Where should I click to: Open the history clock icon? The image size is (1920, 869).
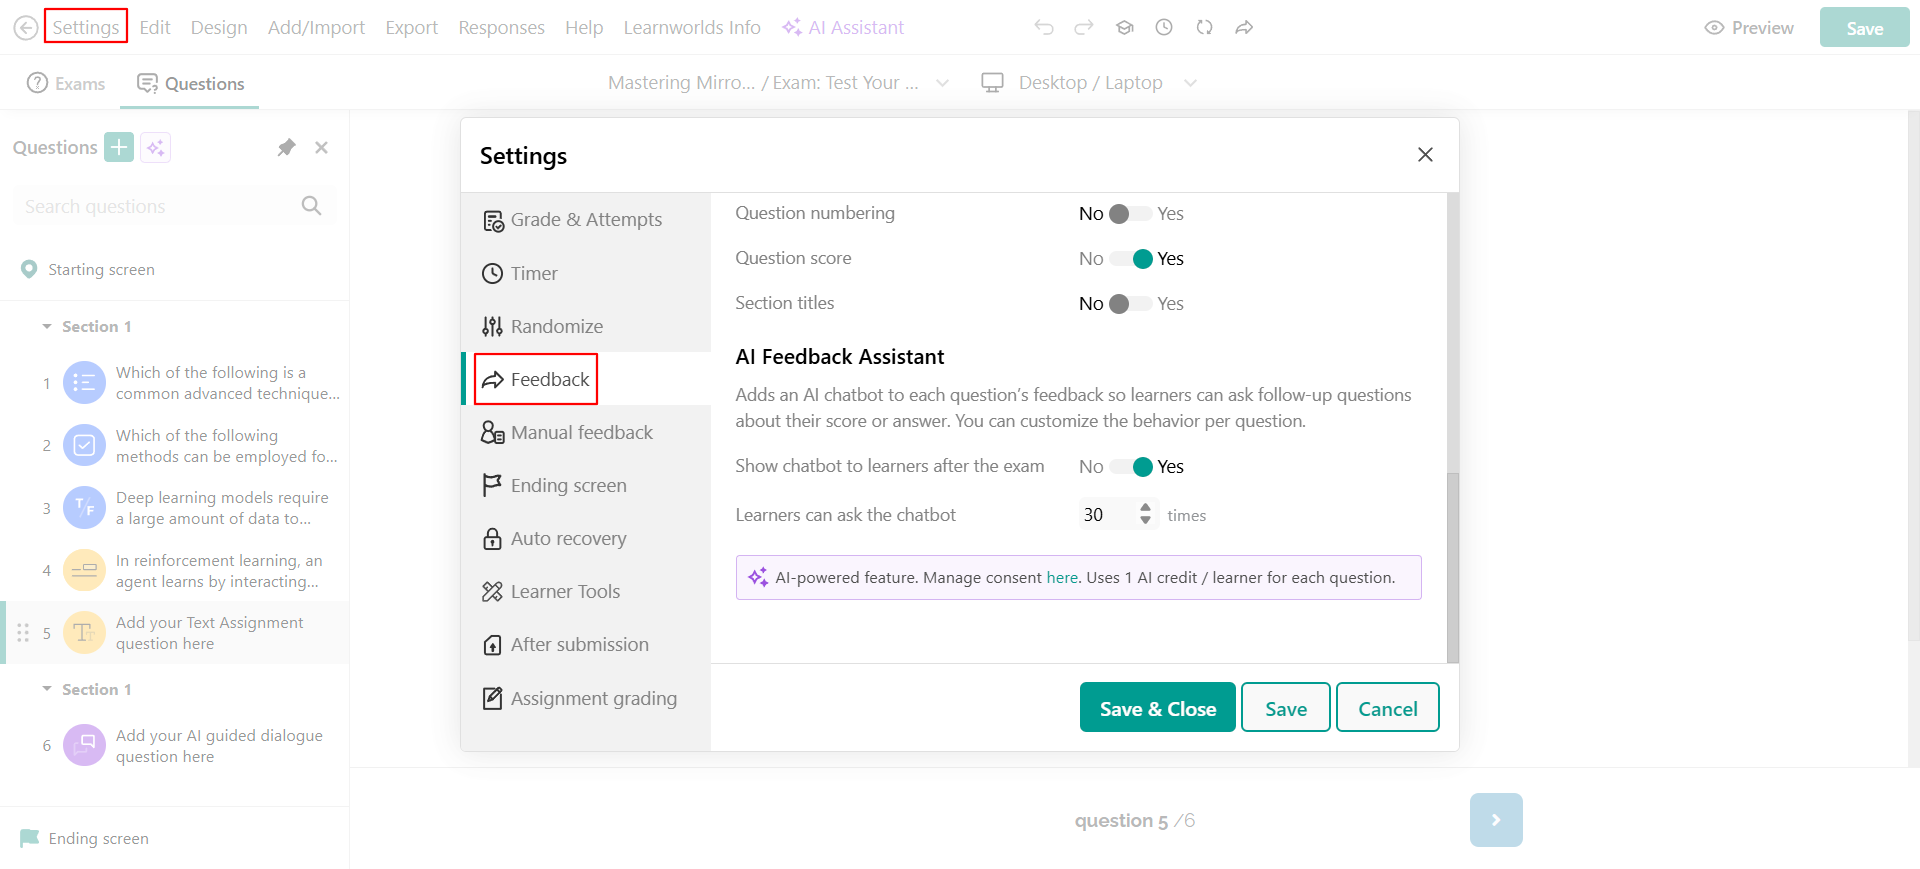1164,28
